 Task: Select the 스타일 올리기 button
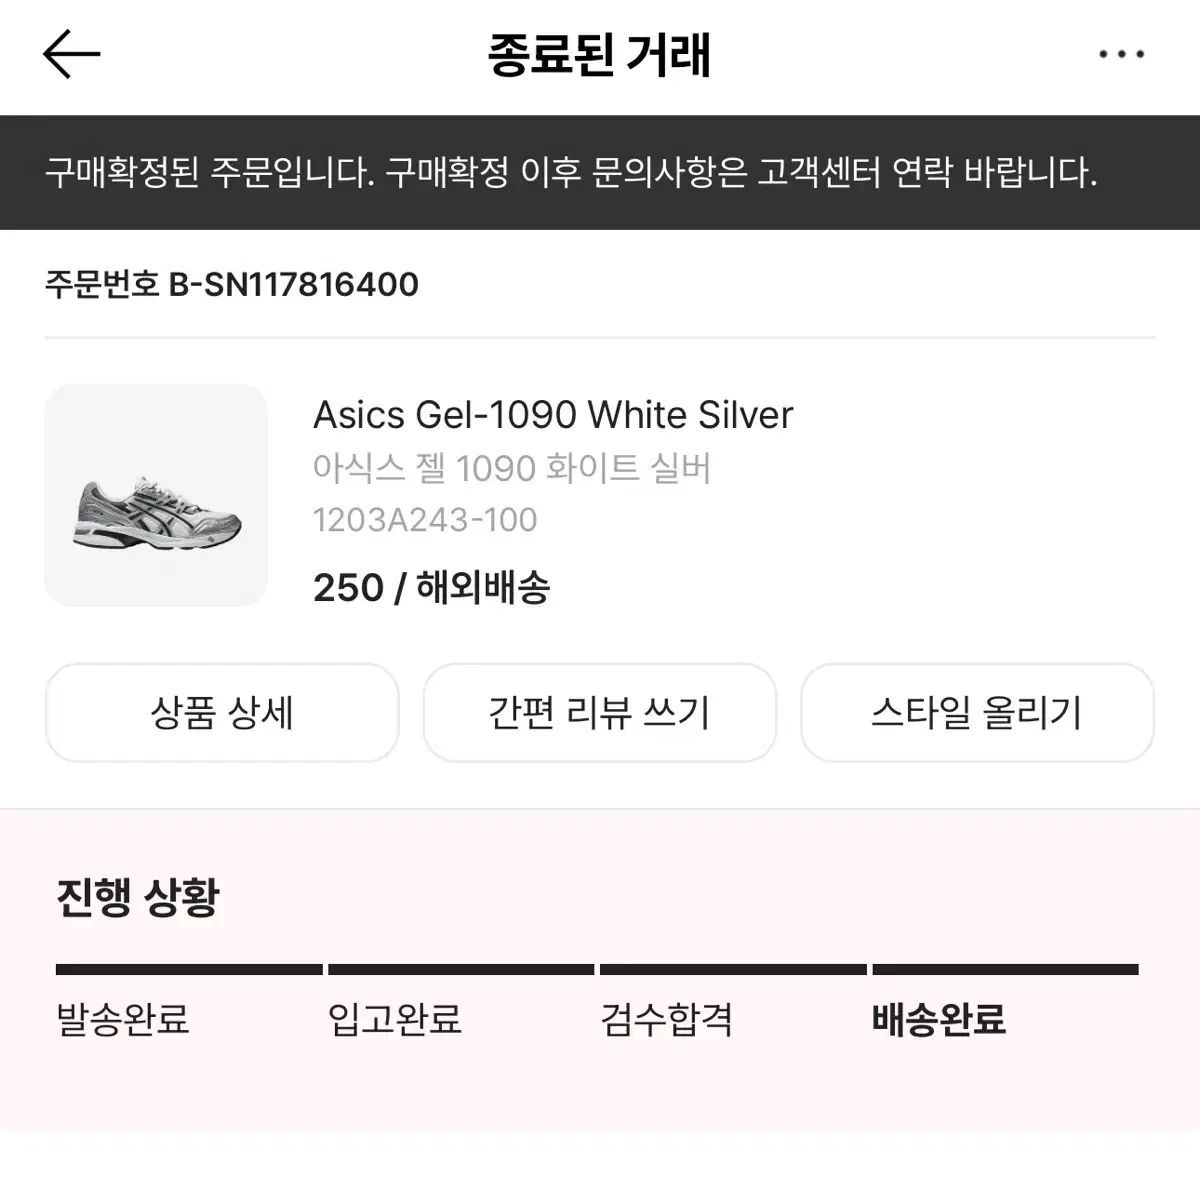pos(977,713)
